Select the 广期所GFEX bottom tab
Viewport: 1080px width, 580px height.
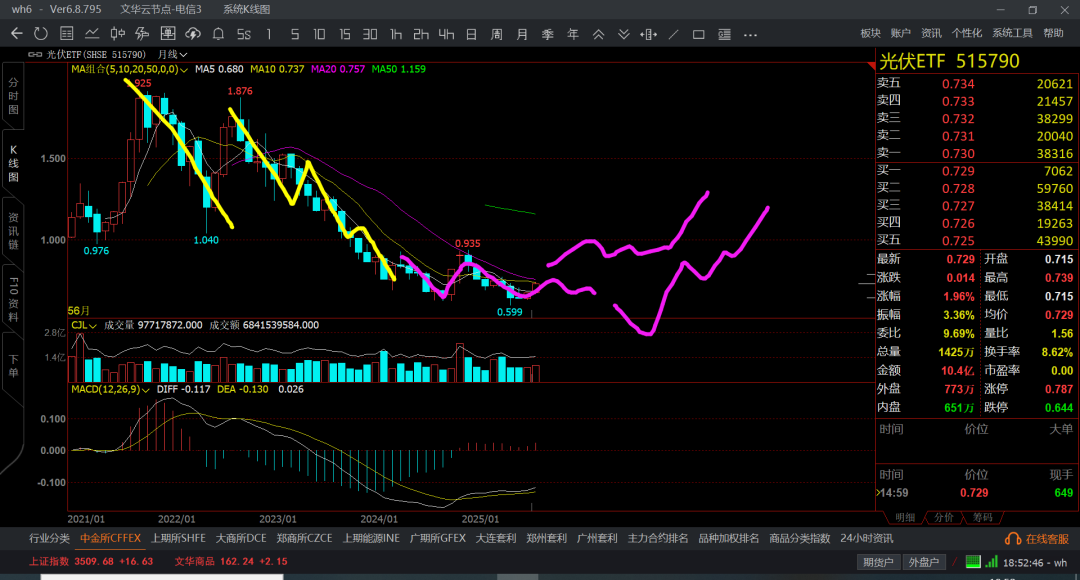(438, 539)
